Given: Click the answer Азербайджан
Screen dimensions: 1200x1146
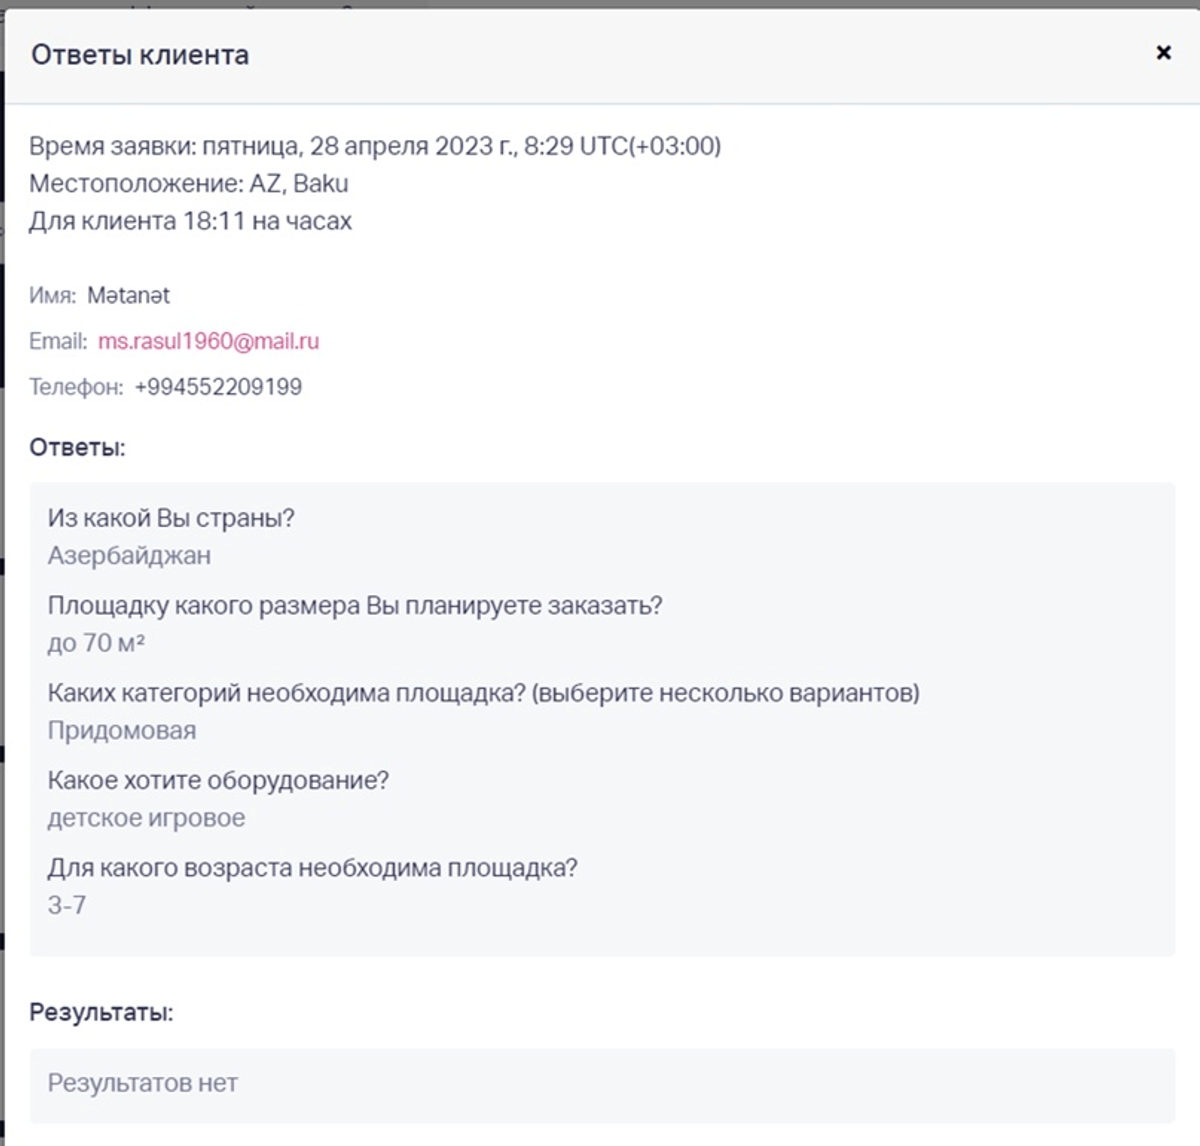Looking at the screenshot, I should pyautogui.click(x=129, y=555).
